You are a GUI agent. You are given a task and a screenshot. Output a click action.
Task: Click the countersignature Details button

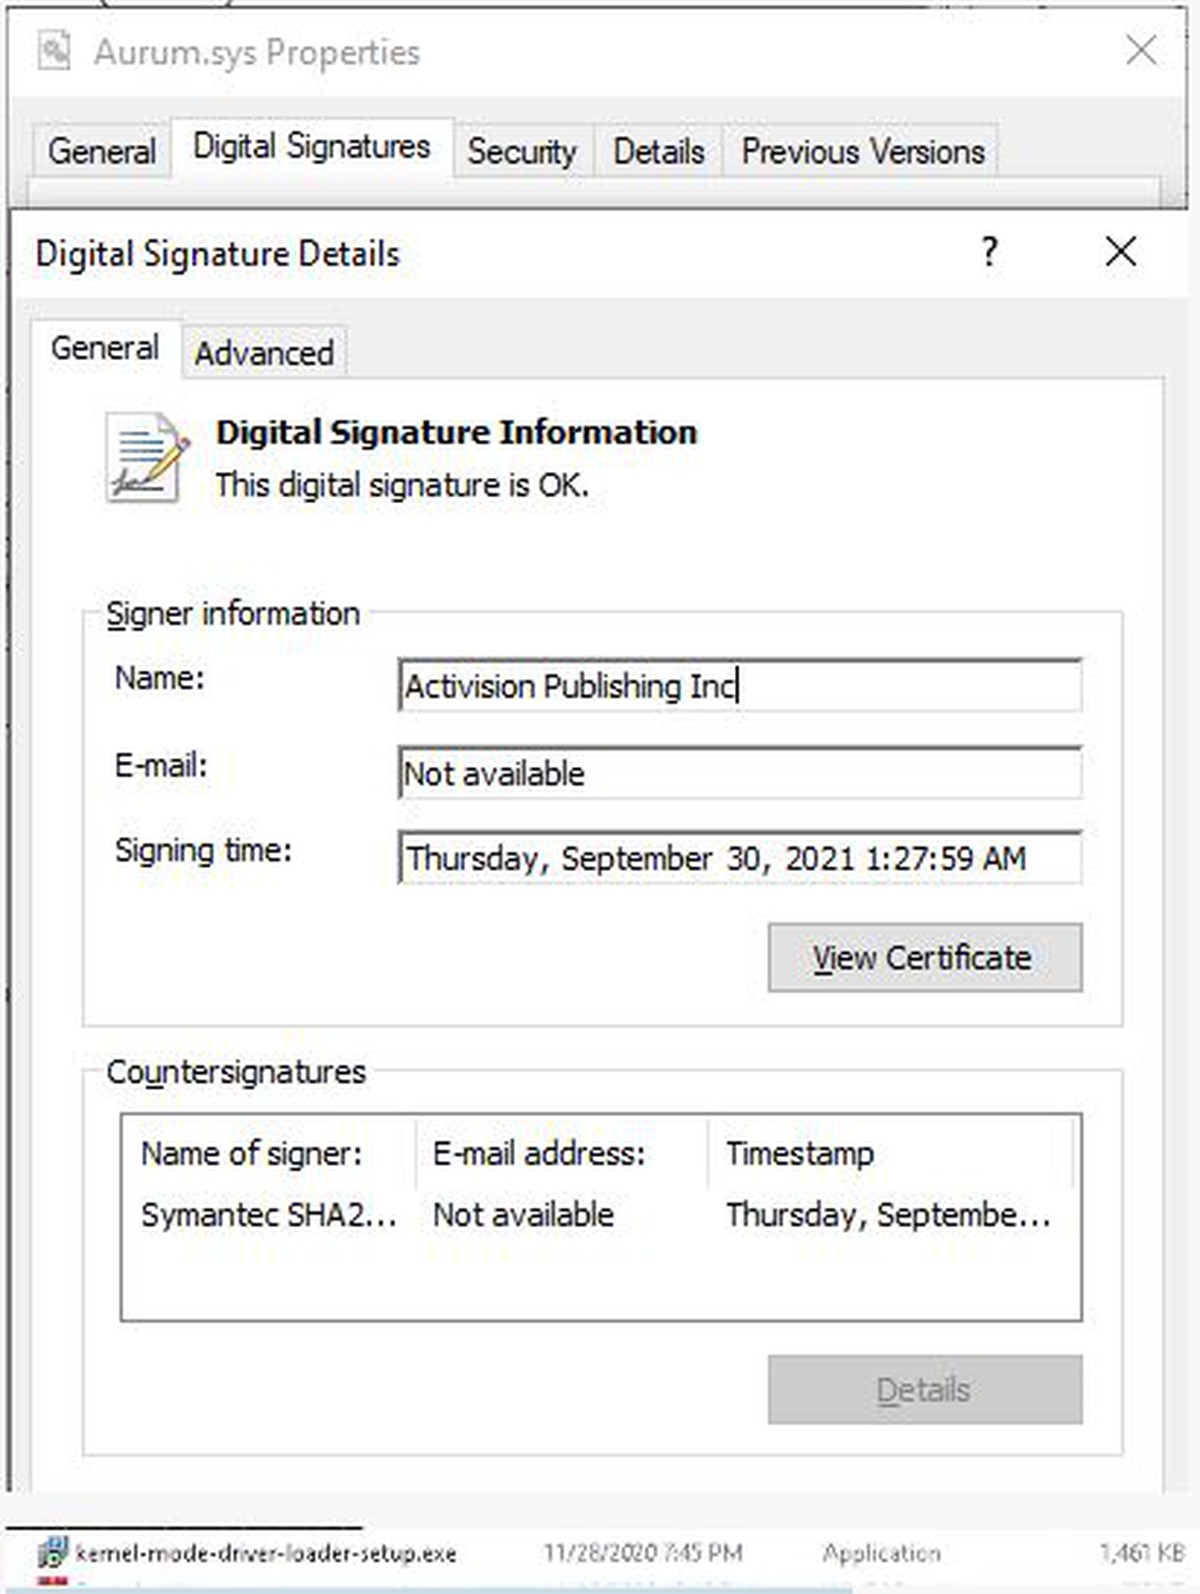(924, 1389)
